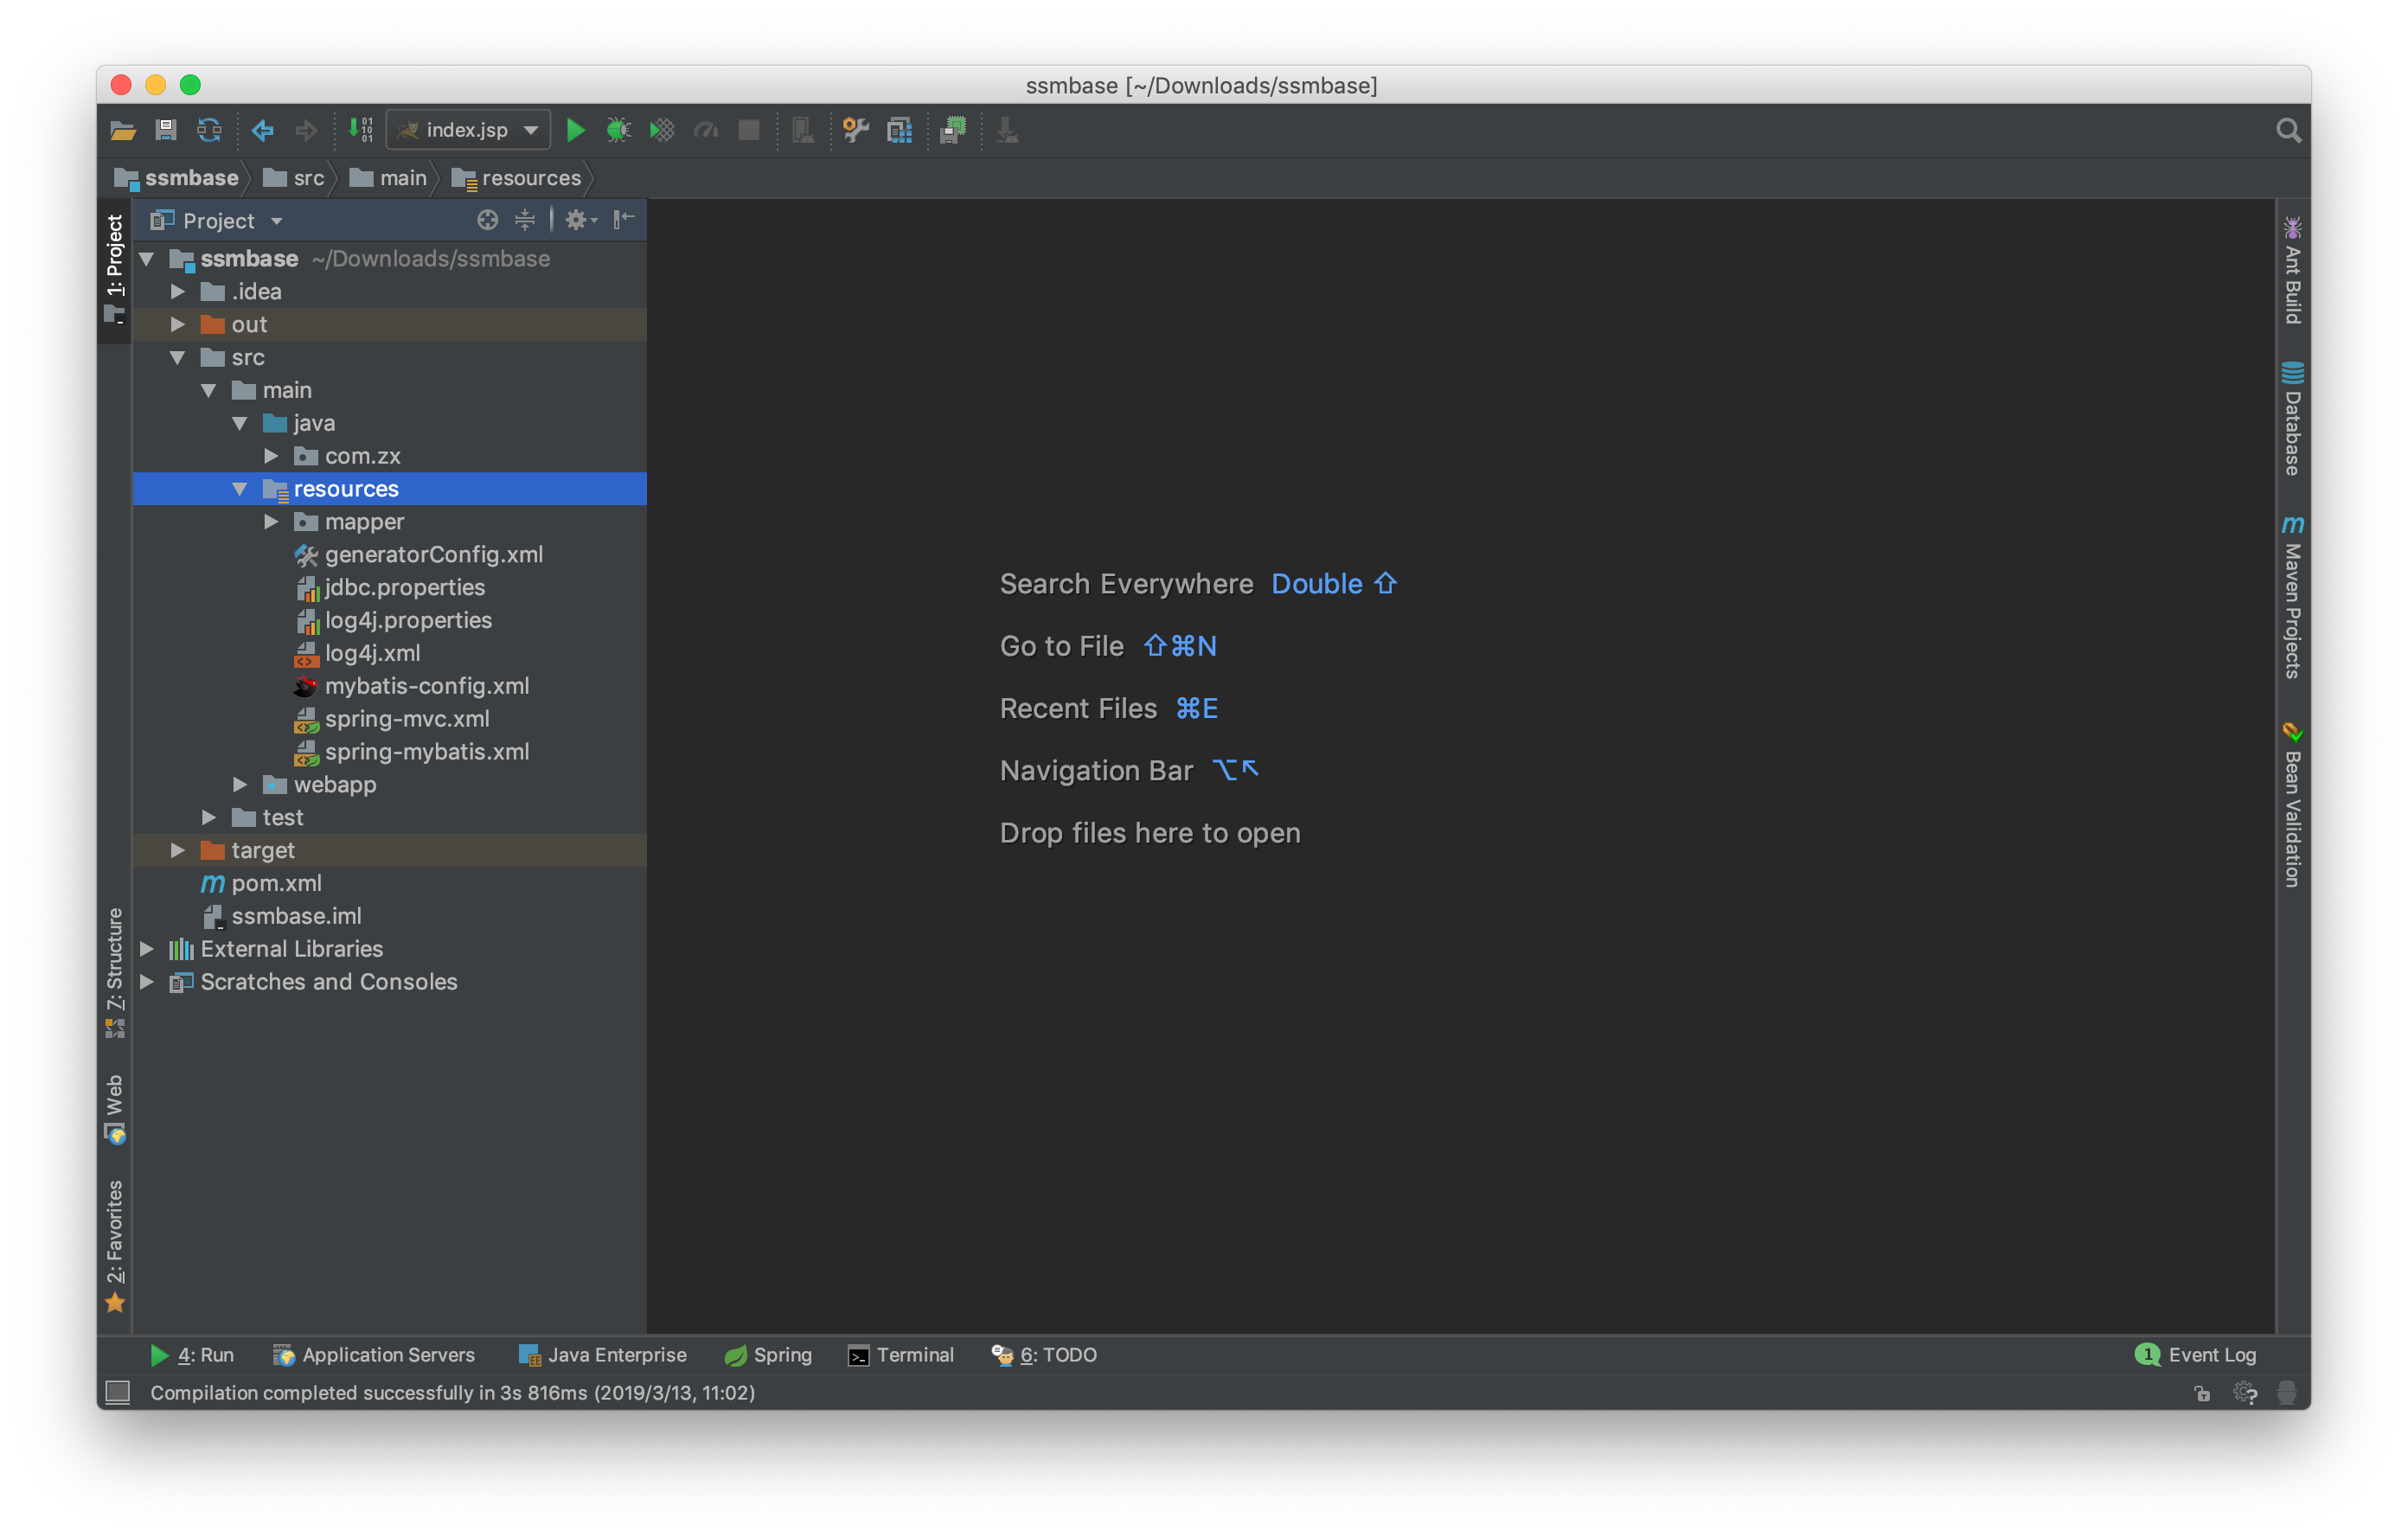The width and height of the screenshot is (2408, 1538).
Task: Open the Maven Projects tool window
Action: pos(2293,596)
